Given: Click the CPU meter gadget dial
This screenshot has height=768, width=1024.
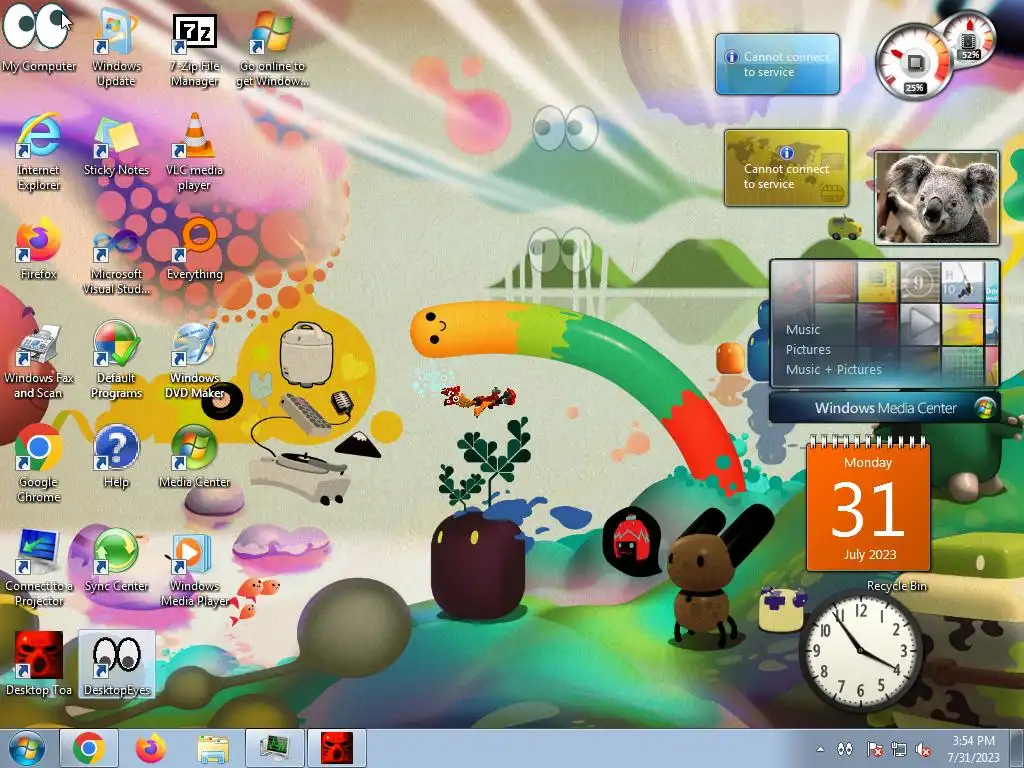Looking at the screenshot, I should click(x=914, y=63).
